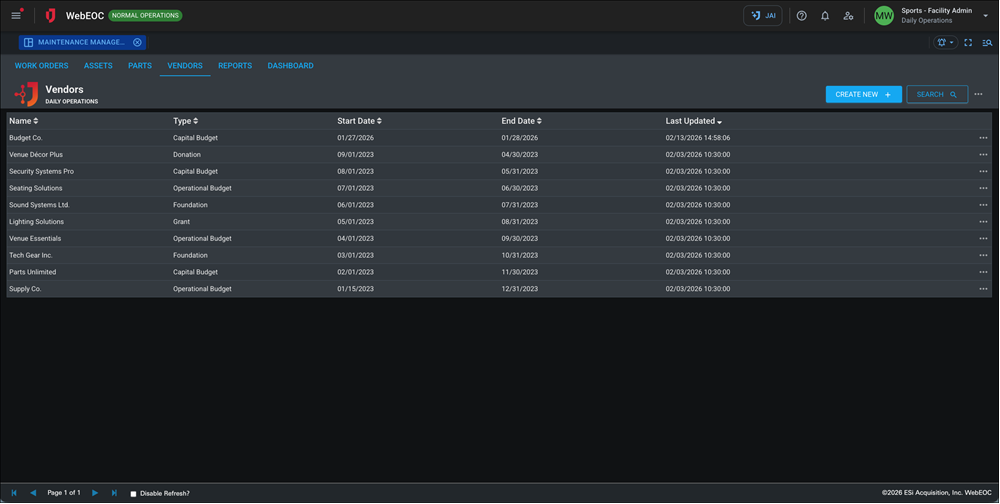
Task: Go to the next page arrow
Action: pos(95,493)
